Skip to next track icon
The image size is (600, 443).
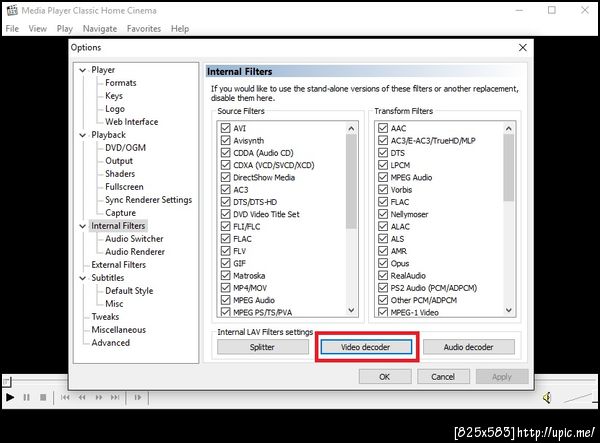pos(115,397)
